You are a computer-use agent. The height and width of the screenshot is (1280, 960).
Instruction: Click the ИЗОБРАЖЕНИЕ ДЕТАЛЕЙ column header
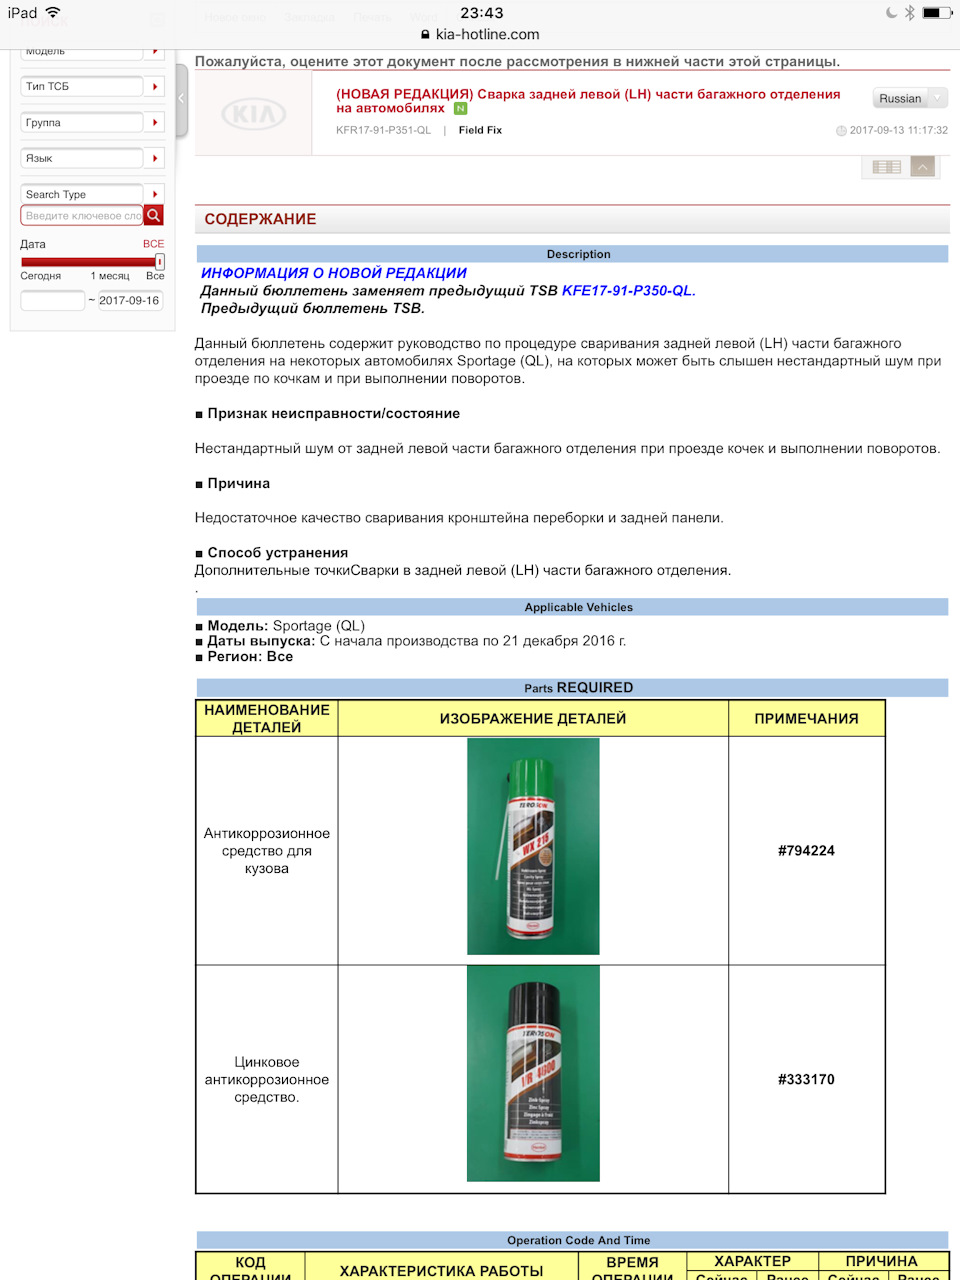point(533,718)
